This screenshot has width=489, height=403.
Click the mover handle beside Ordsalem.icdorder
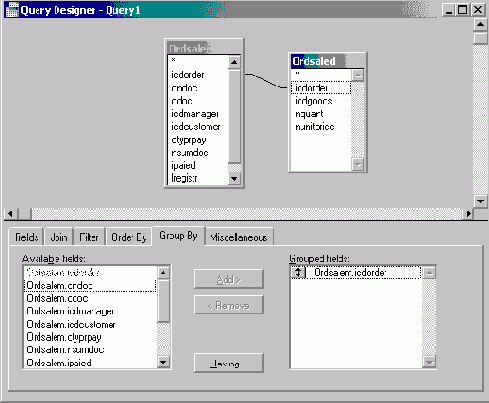[x=298, y=273]
